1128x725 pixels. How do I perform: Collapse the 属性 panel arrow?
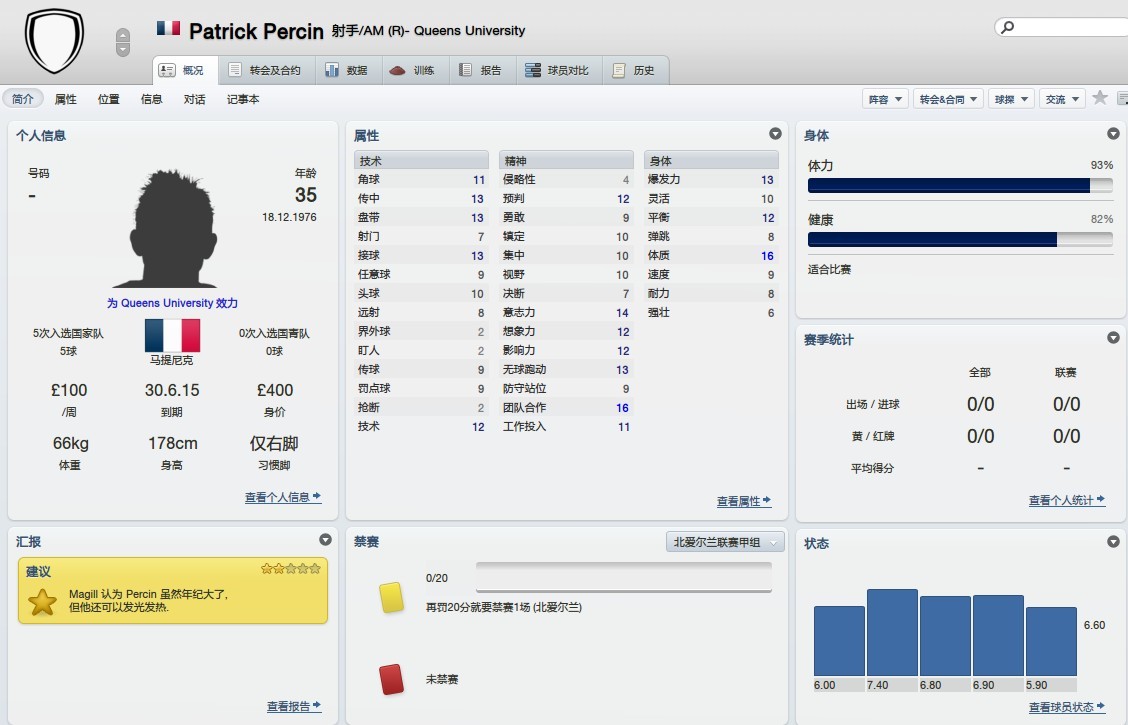[775, 134]
